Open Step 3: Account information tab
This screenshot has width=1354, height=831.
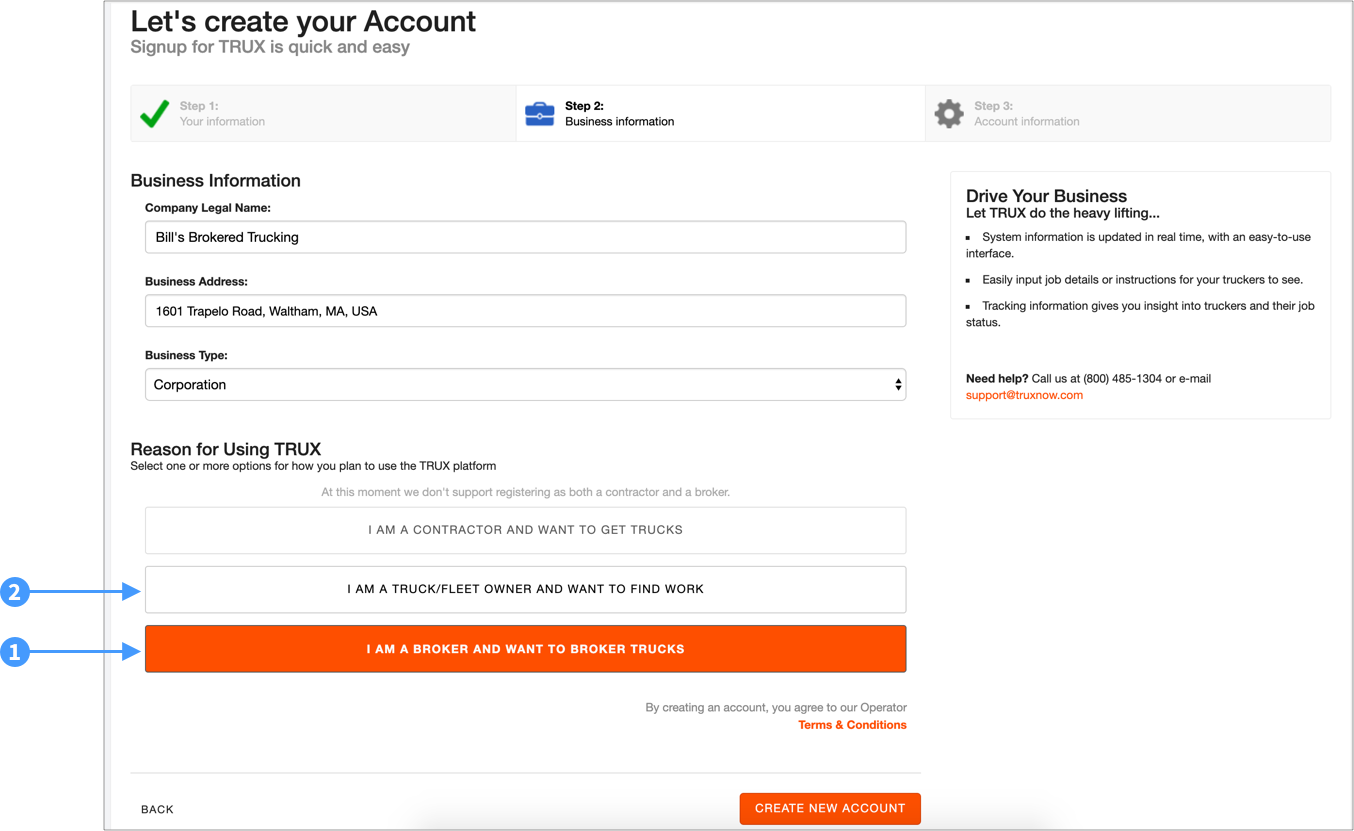1128,113
